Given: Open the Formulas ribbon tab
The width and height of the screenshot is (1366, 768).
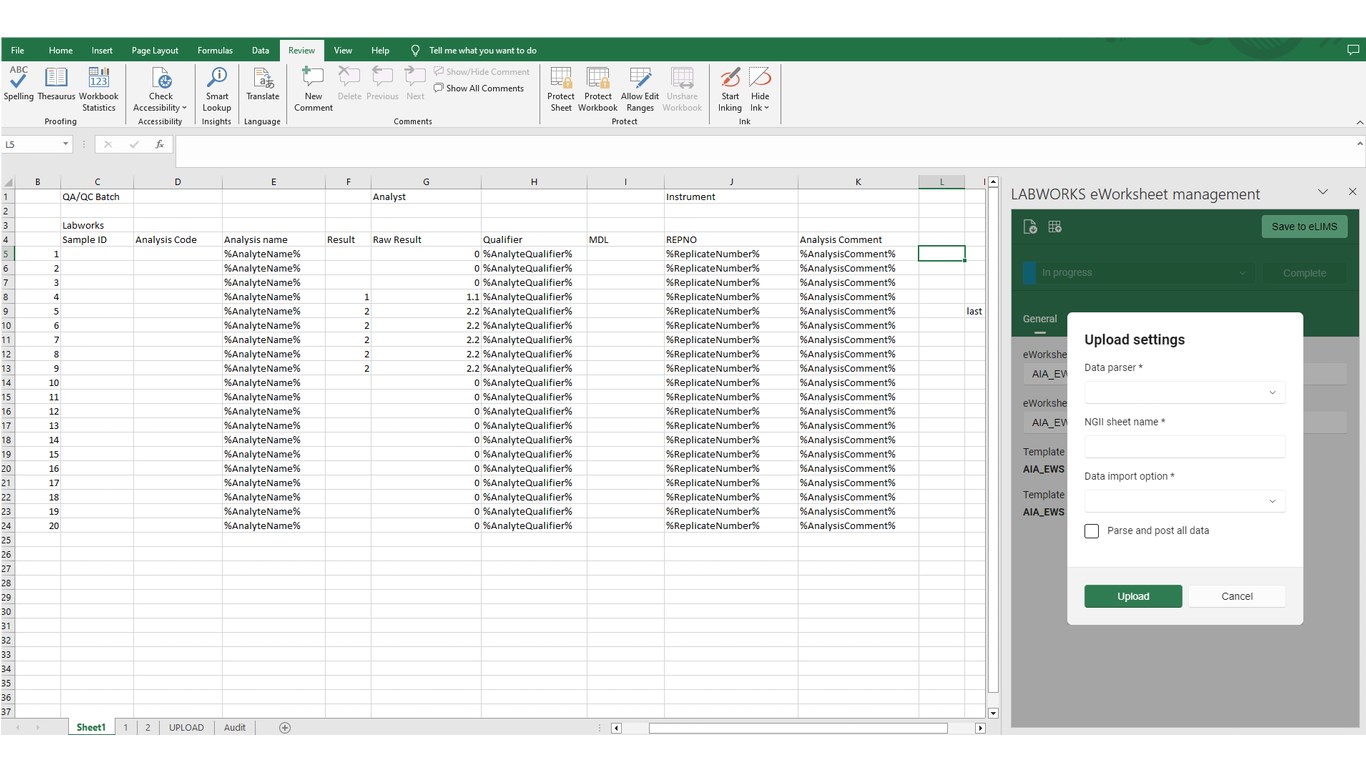Looking at the screenshot, I should (215, 50).
